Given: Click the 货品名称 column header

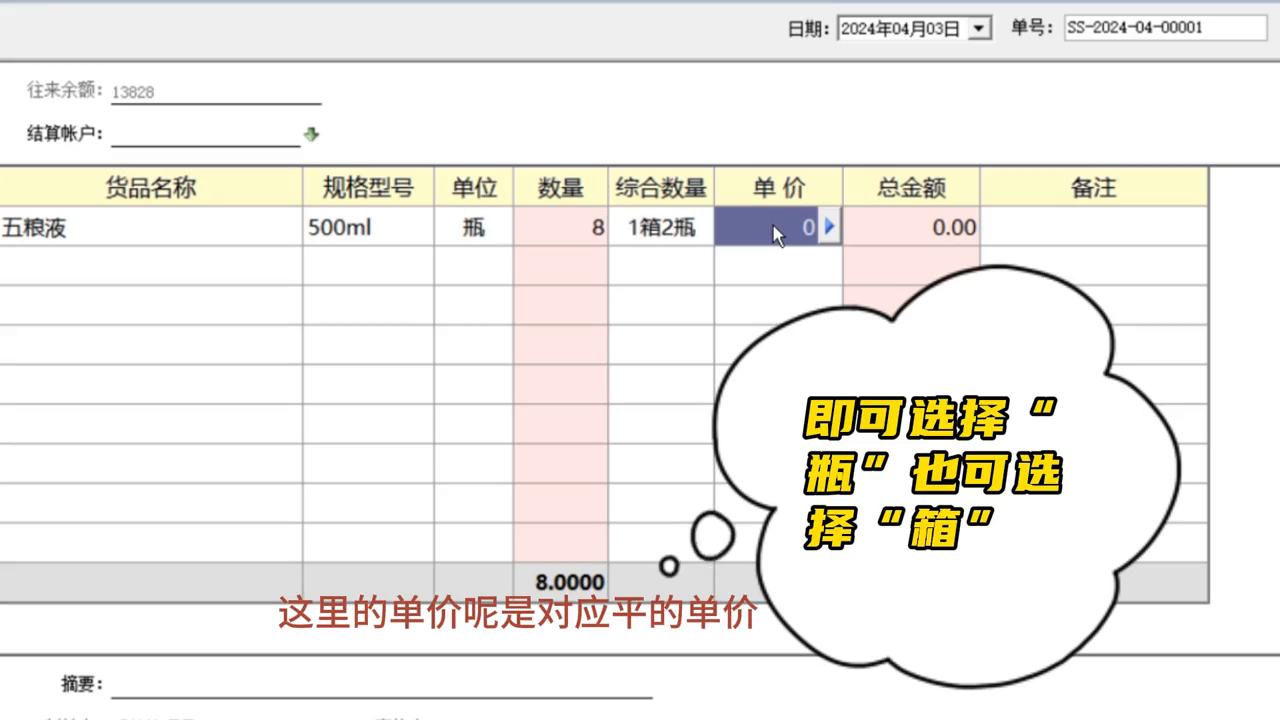Looking at the screenshot, I should pos(151,187).
